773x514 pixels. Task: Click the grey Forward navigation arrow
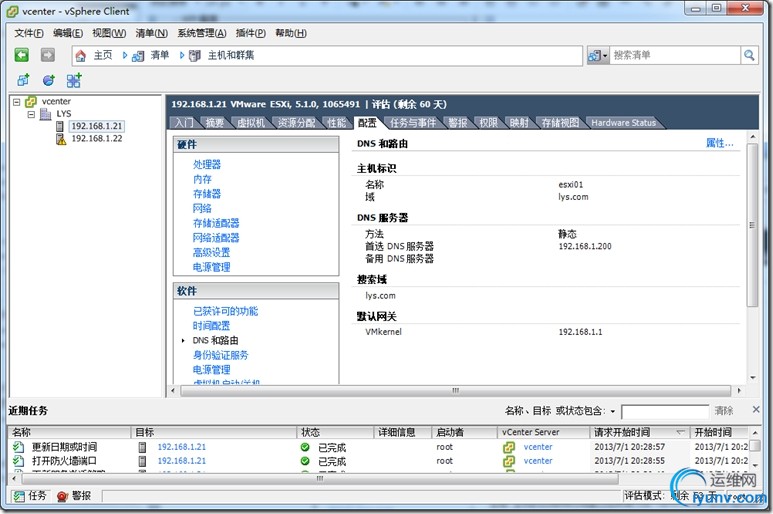47,55
